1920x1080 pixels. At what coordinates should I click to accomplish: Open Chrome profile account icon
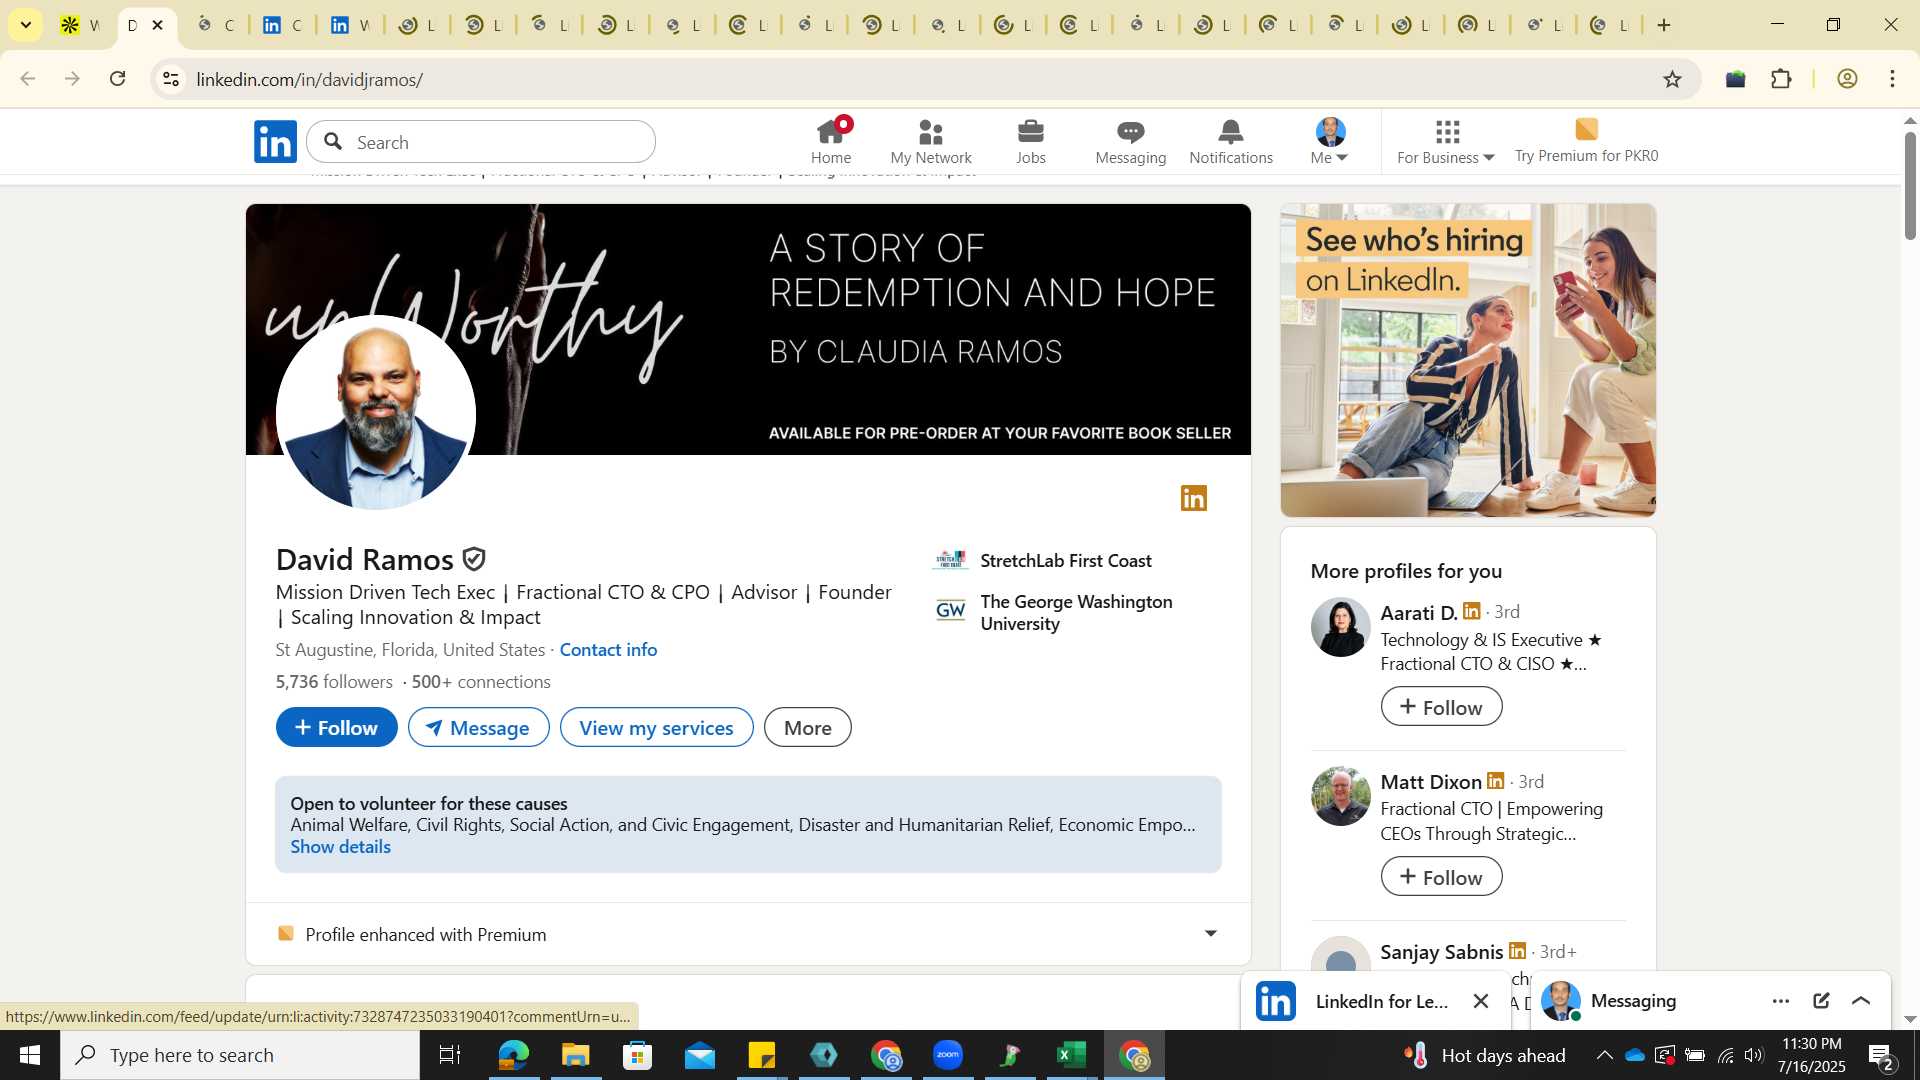[x=1847, y=79]
